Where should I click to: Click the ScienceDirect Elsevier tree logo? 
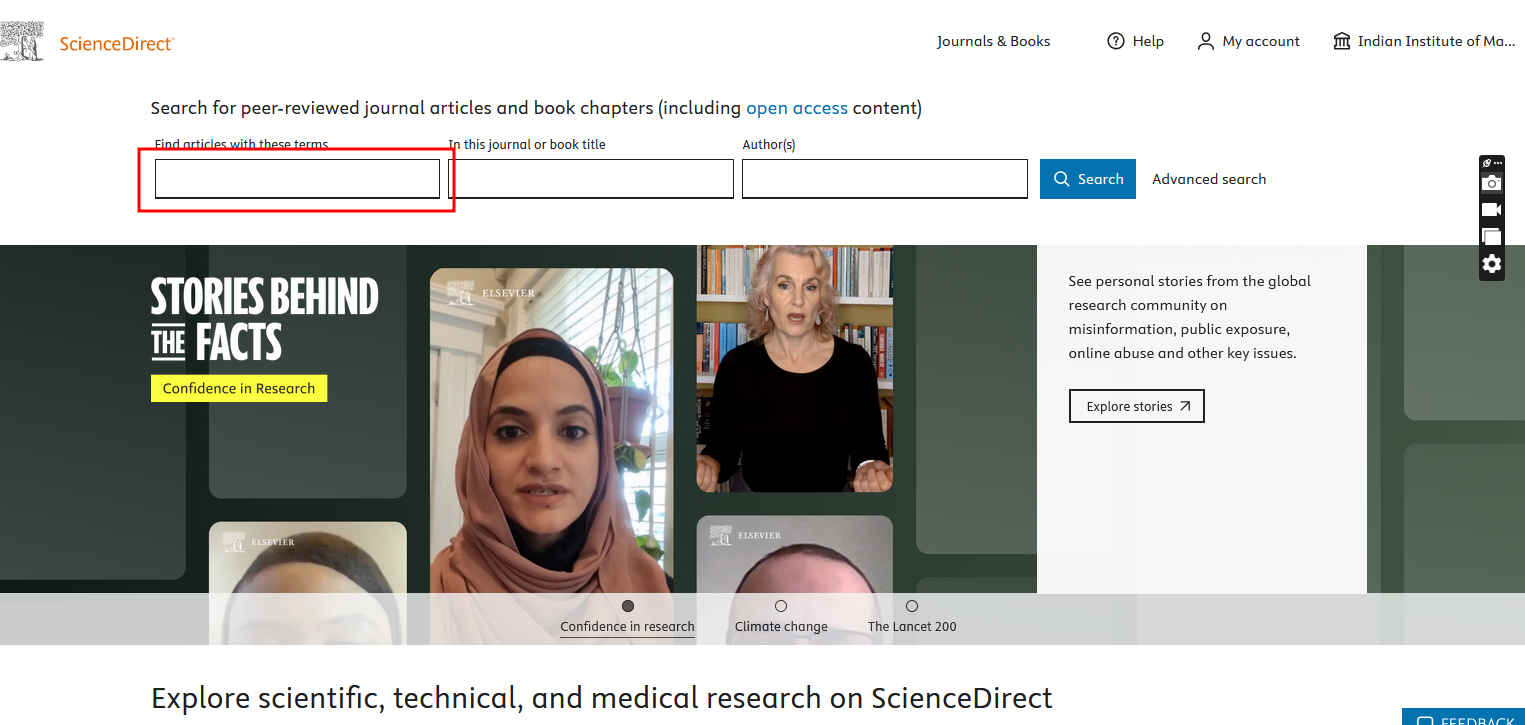(22, 42)
